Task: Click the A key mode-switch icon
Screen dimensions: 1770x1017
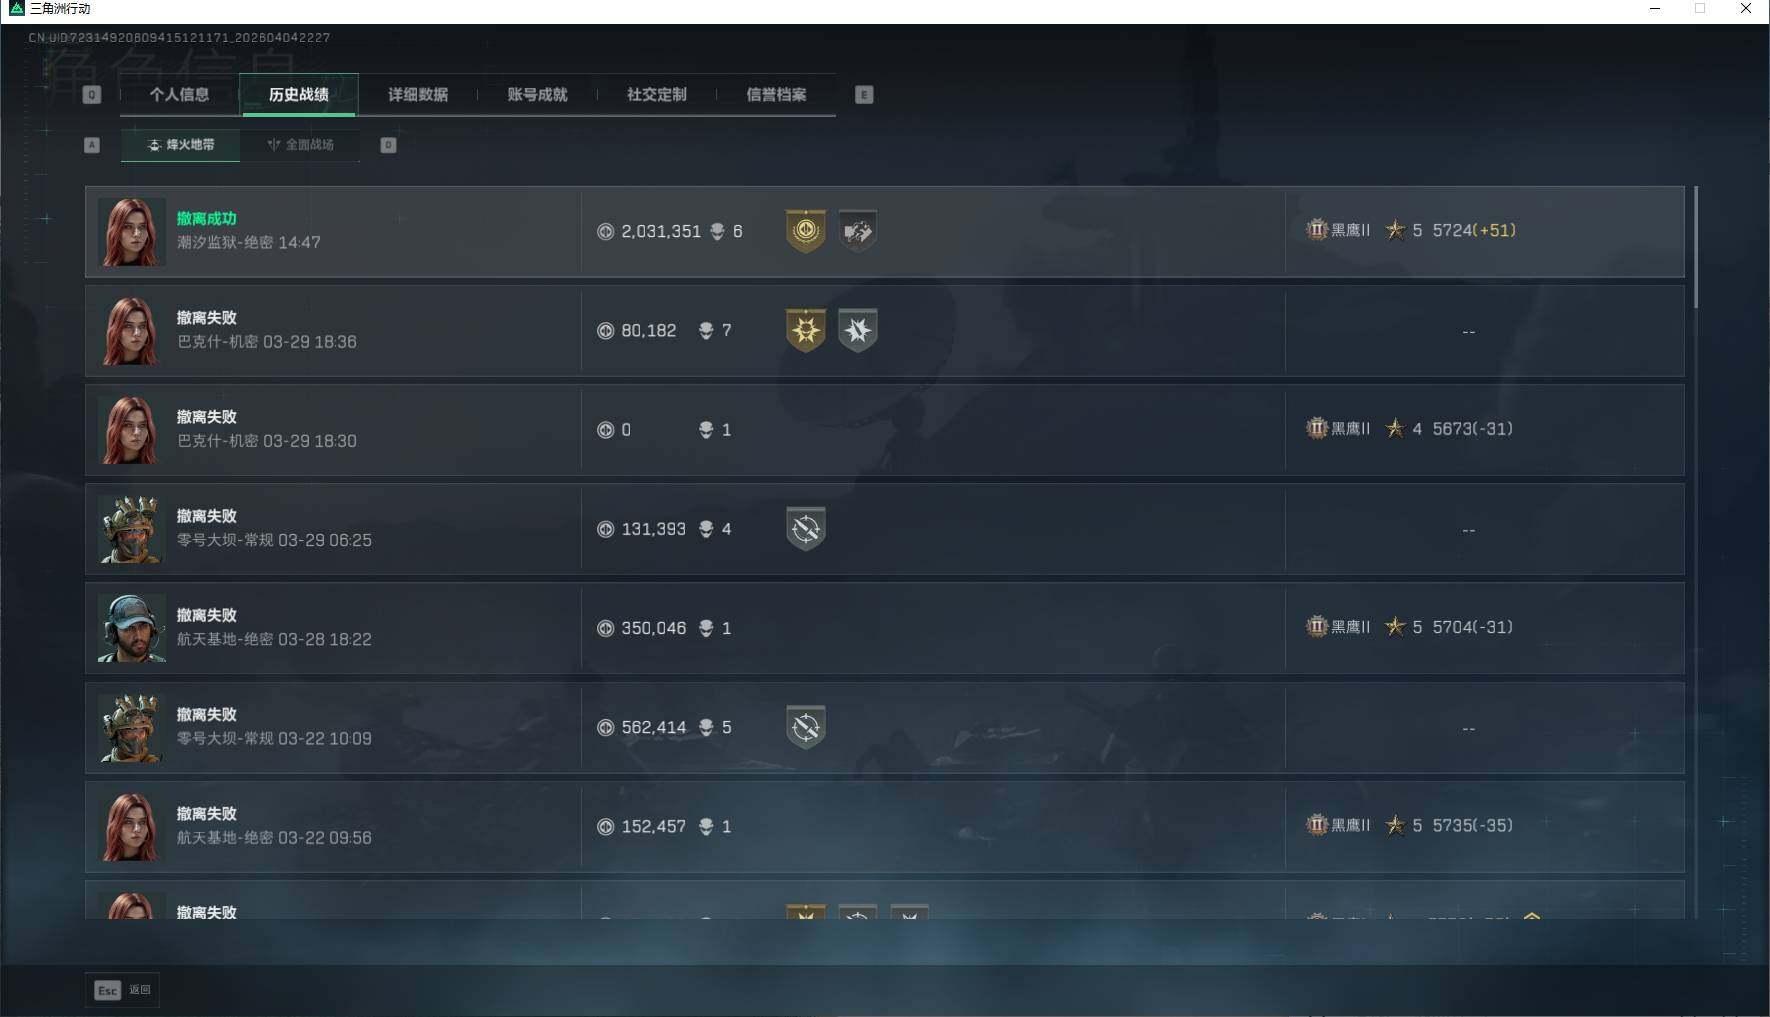Action: (92, 145)
